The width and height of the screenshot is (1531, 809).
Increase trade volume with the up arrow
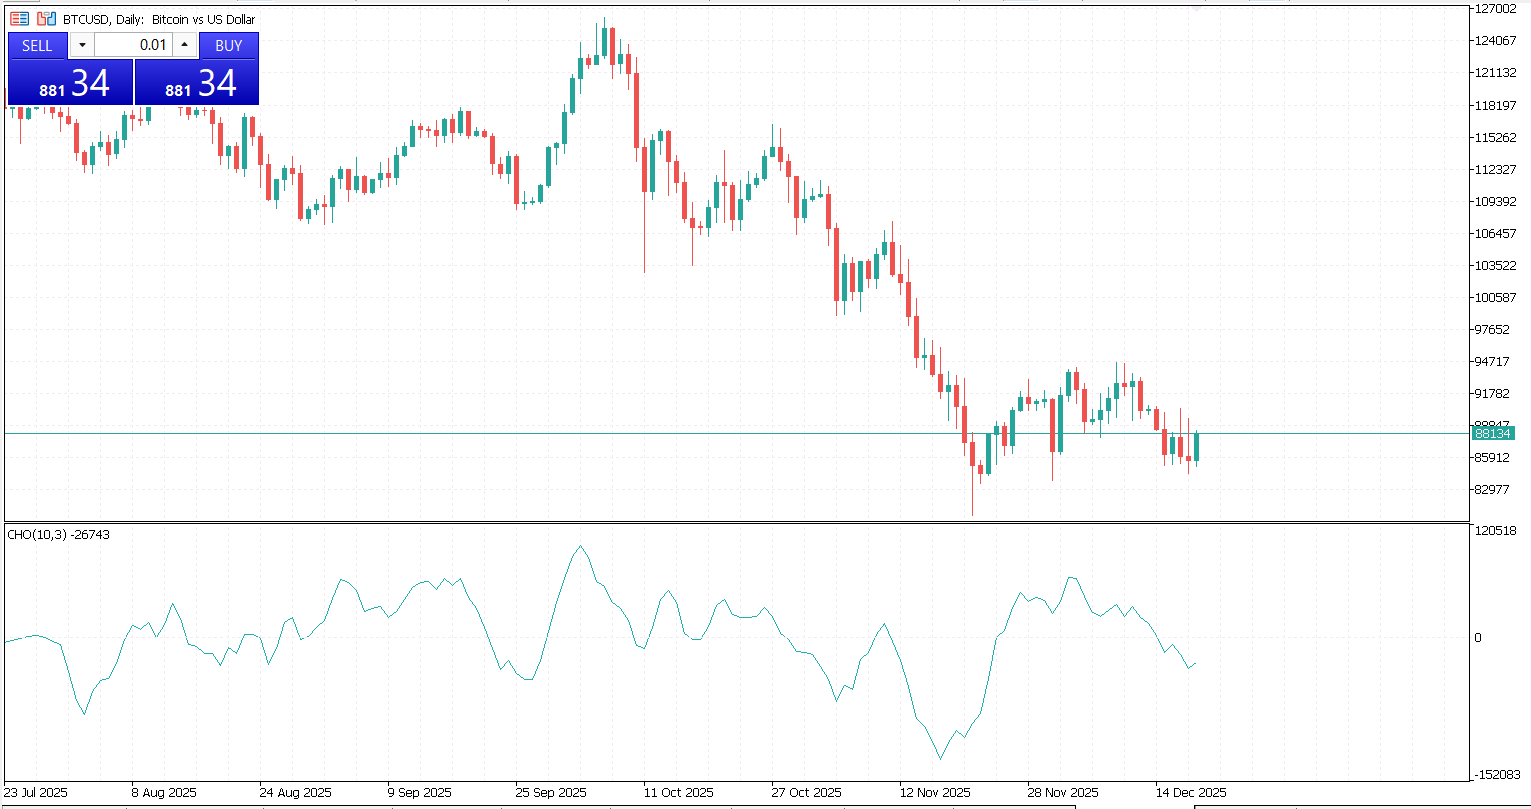coord(185,45)
